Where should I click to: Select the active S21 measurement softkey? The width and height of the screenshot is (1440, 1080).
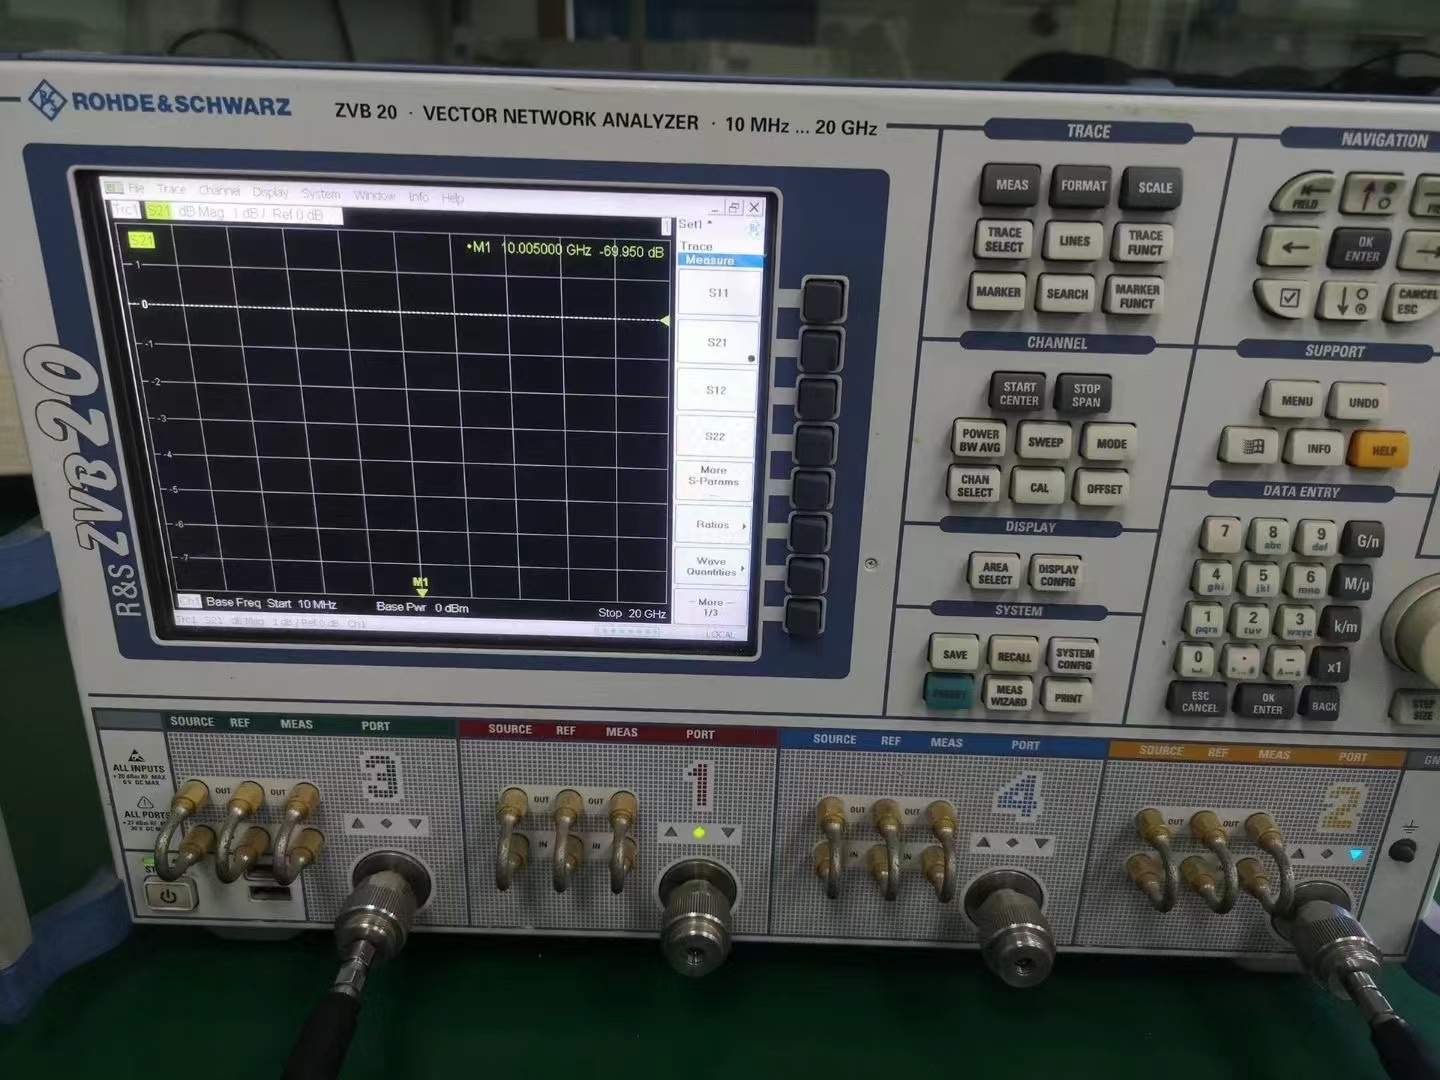(717, 342)
